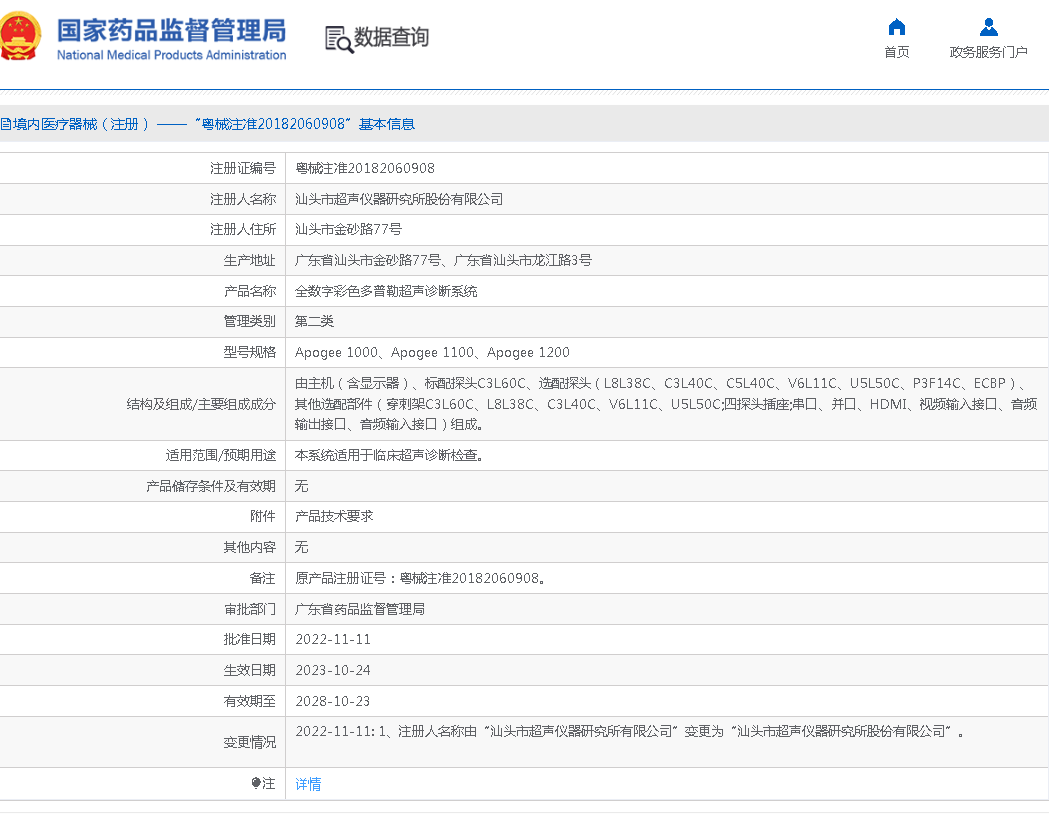Click the 首页 house icon
The width and height of the screenshot is (1049, 814).
tap(897, 27)
